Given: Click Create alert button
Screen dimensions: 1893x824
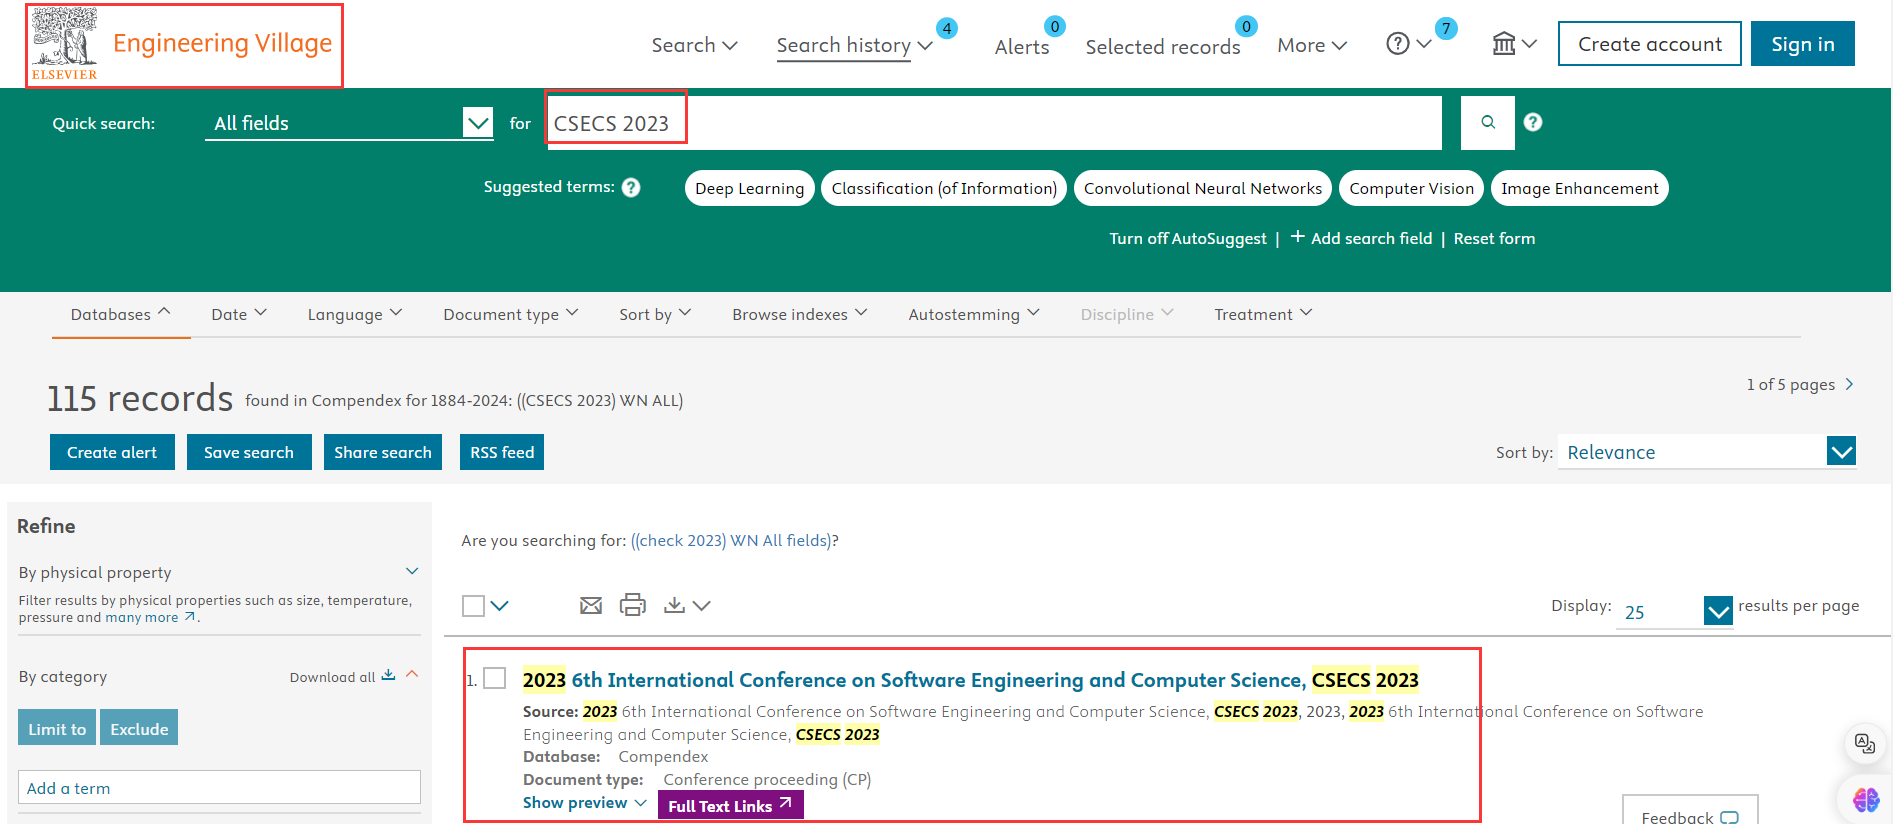Looking at the screenshot, I should pos(112,452).
